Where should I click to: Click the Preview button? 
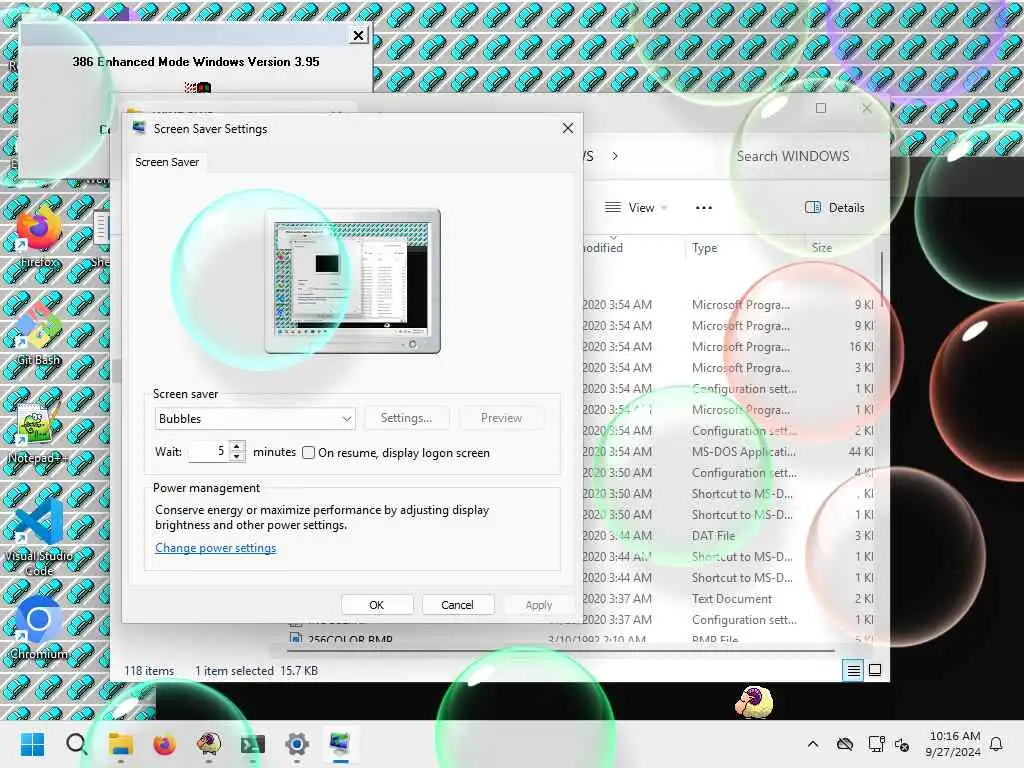click(x=502, y=418)
